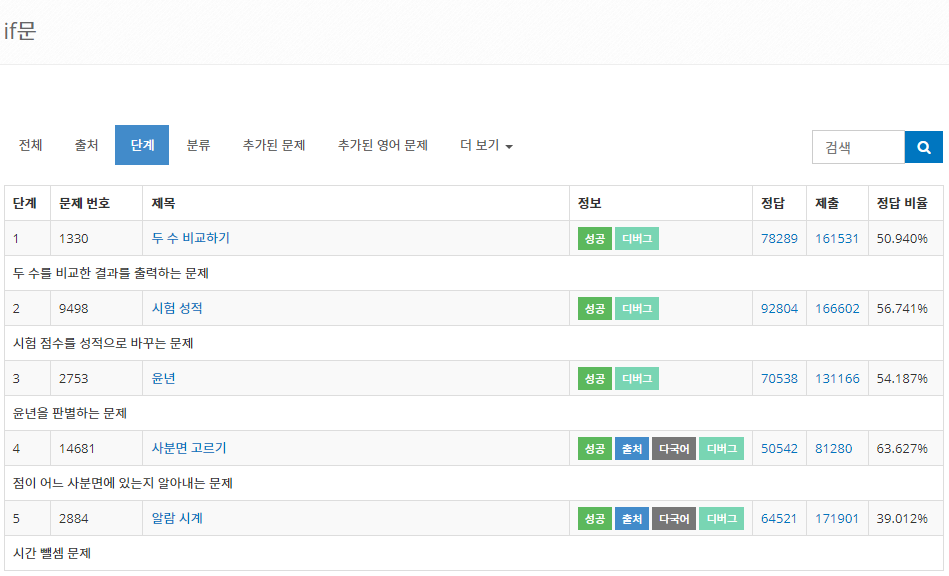The width and height of the screenshot is (949, 576).
Task: Click 다국어 badge in row 2884
Action: tap(674, 519)
